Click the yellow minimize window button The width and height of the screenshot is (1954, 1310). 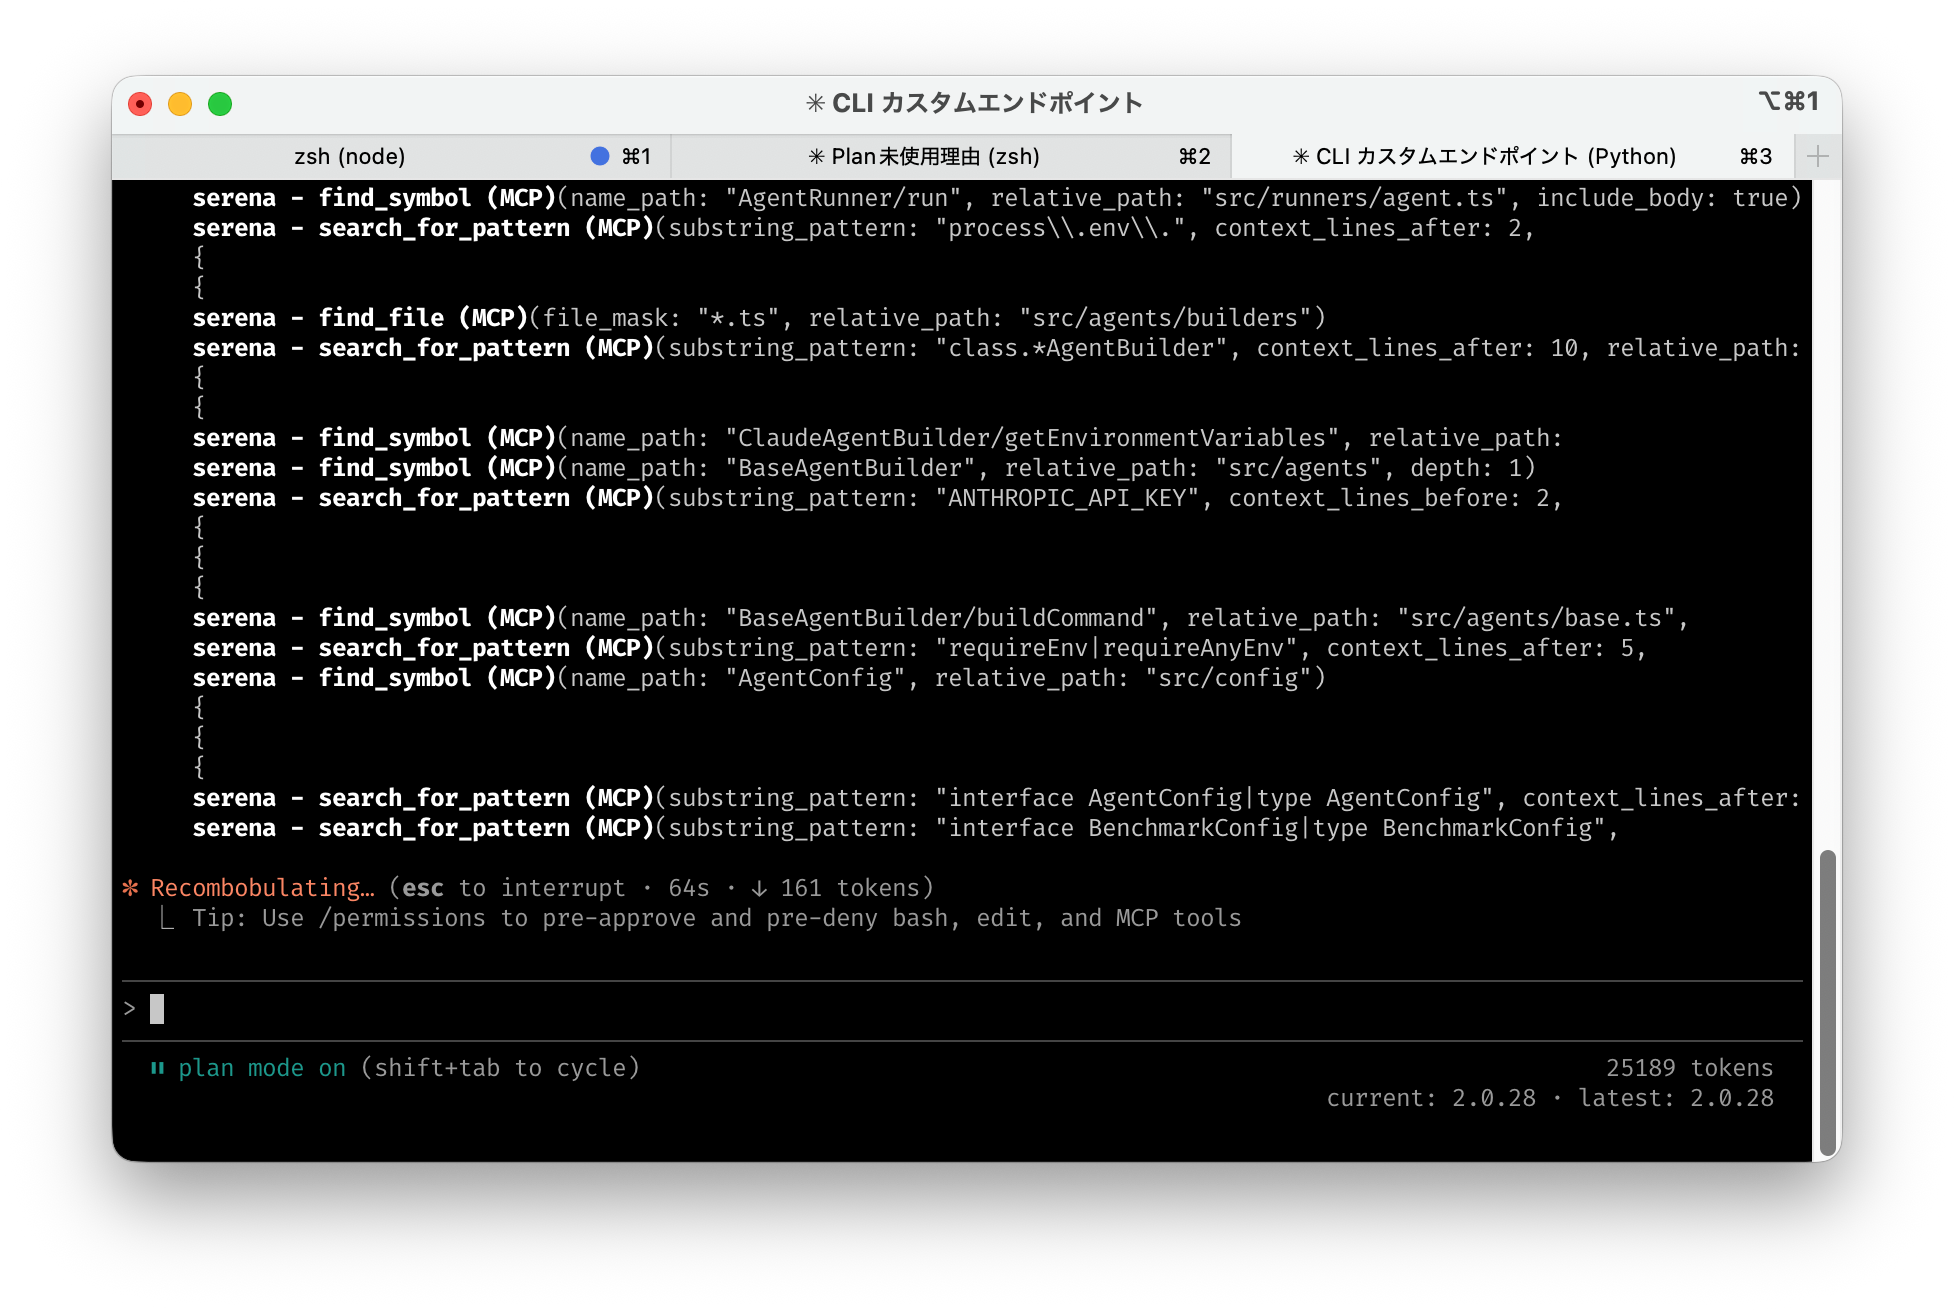click(180, 104)
